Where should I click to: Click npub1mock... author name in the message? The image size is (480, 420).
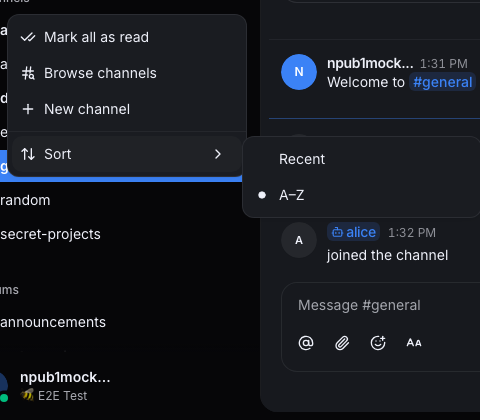[x=370, y=63]
